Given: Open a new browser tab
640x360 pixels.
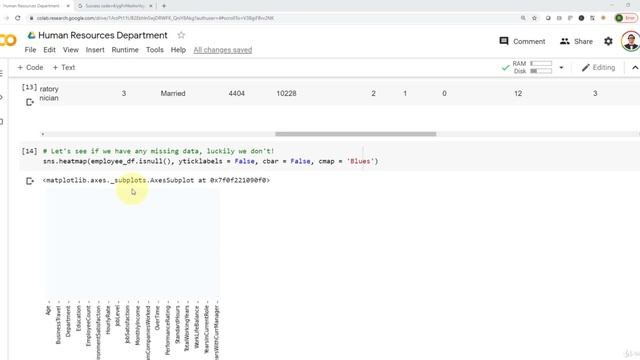Looking at the screenshot, I should (164, 6).
